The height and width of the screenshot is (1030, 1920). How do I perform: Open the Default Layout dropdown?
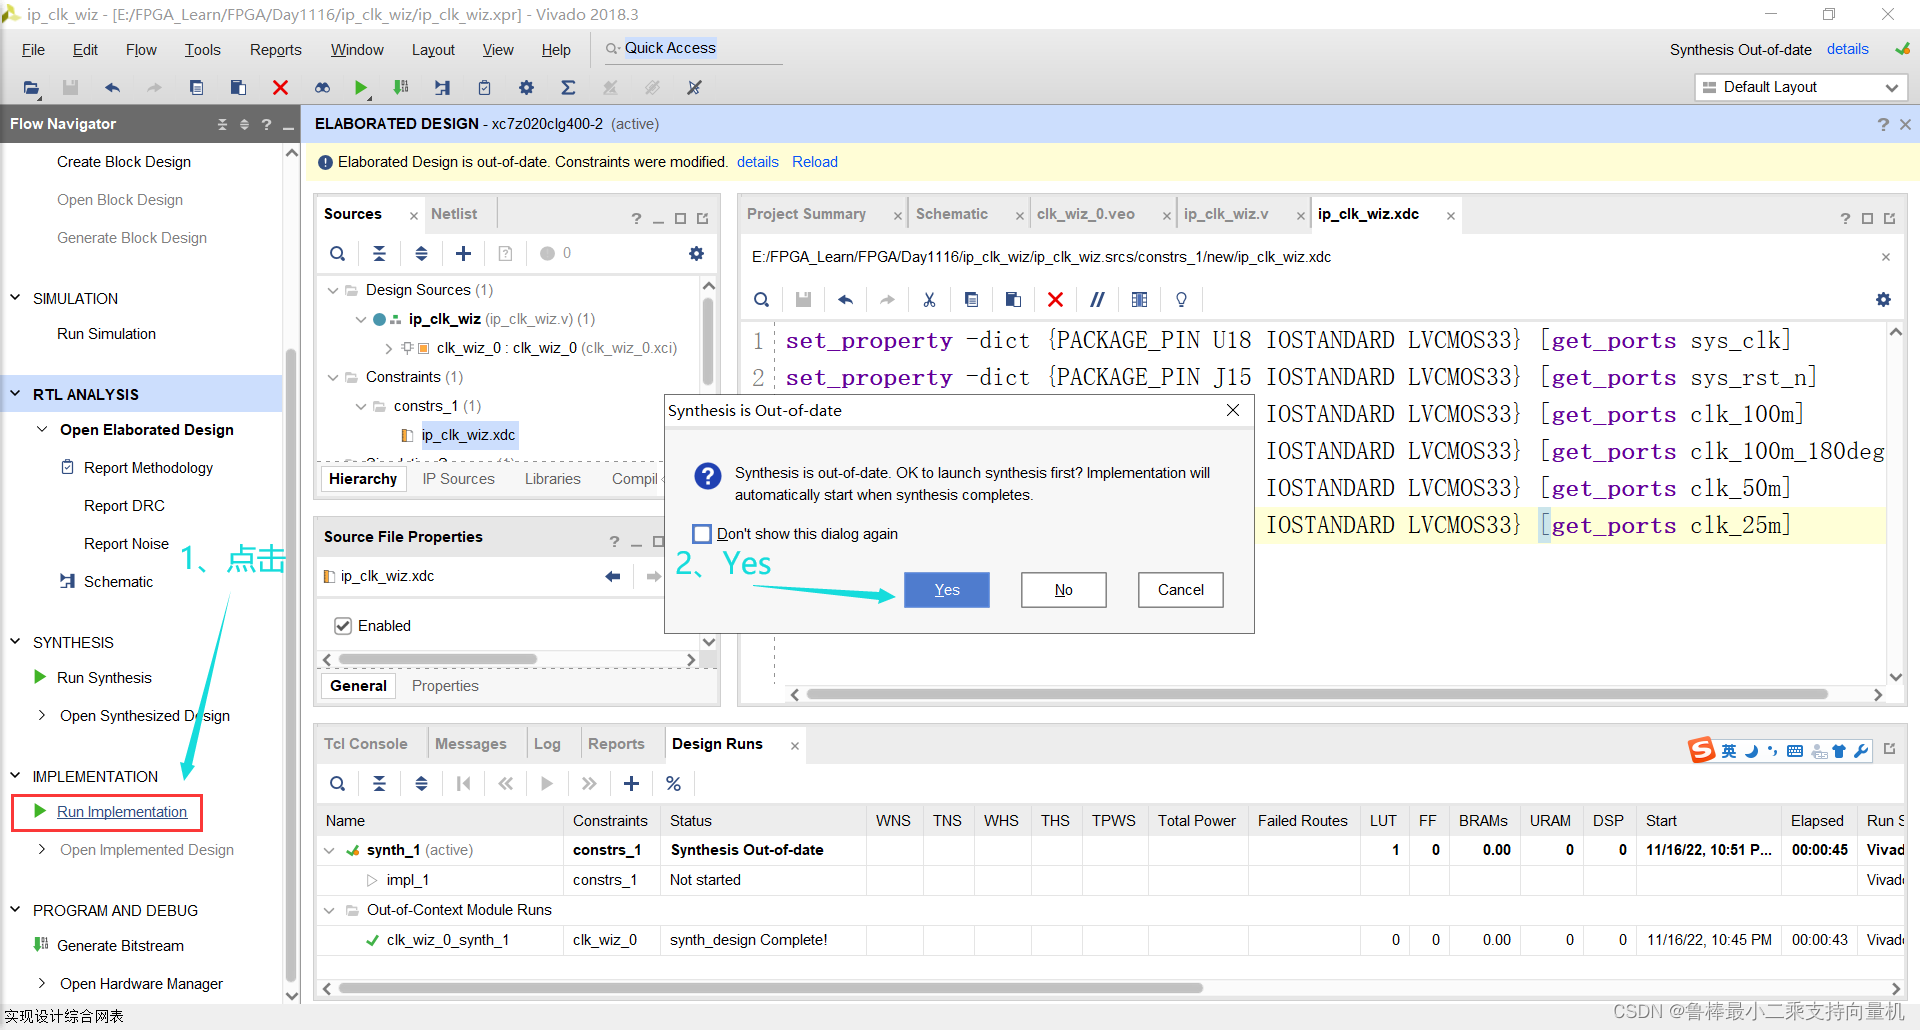[1801, 87]
